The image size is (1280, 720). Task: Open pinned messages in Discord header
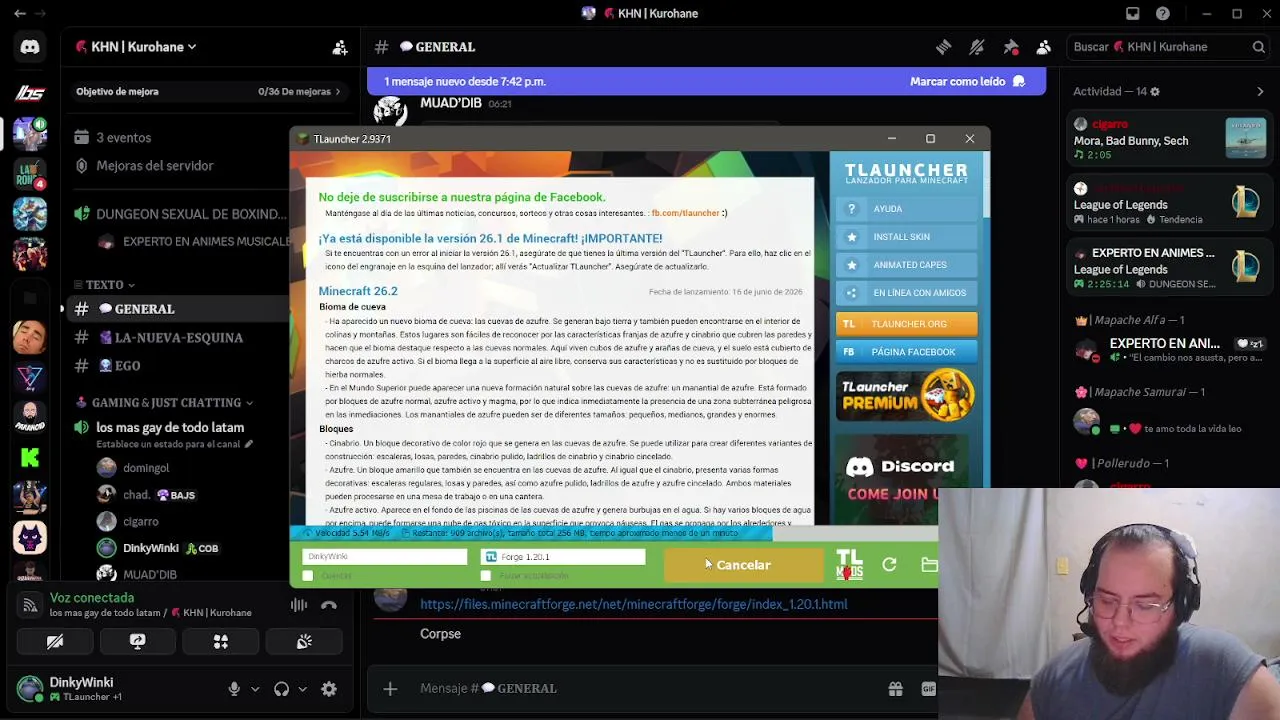tap(1011, 47)
